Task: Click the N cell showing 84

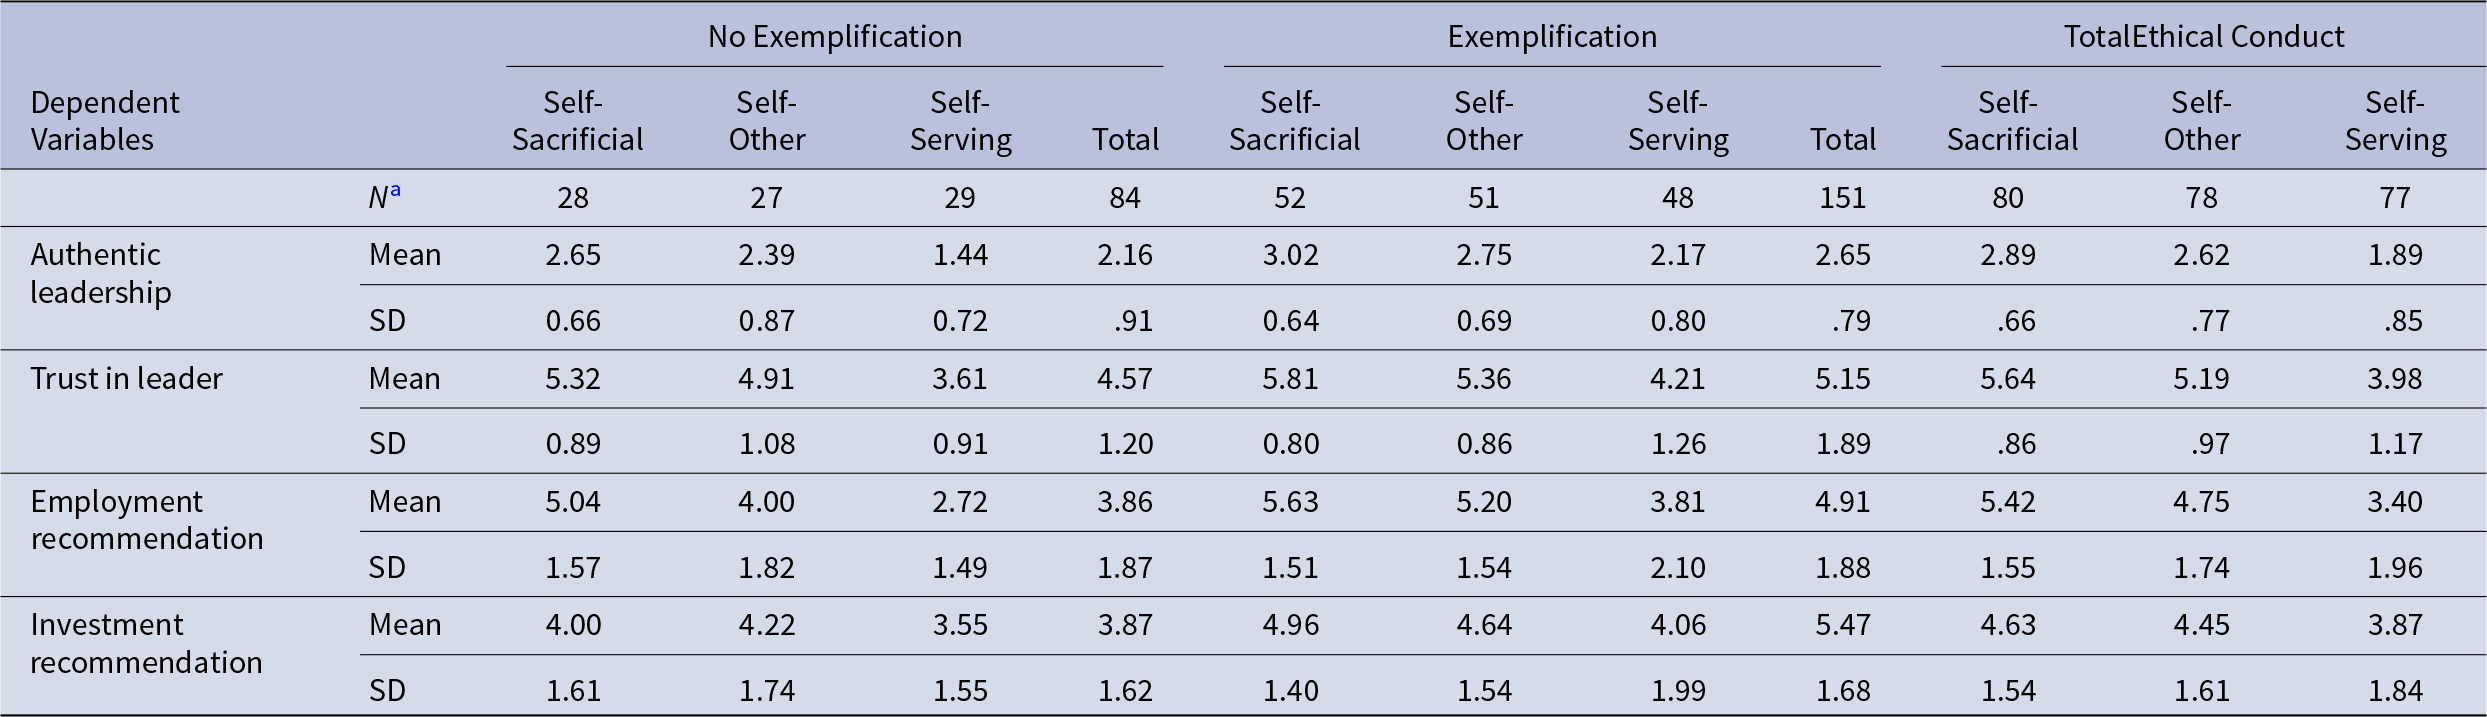Action: [1125, 198]
